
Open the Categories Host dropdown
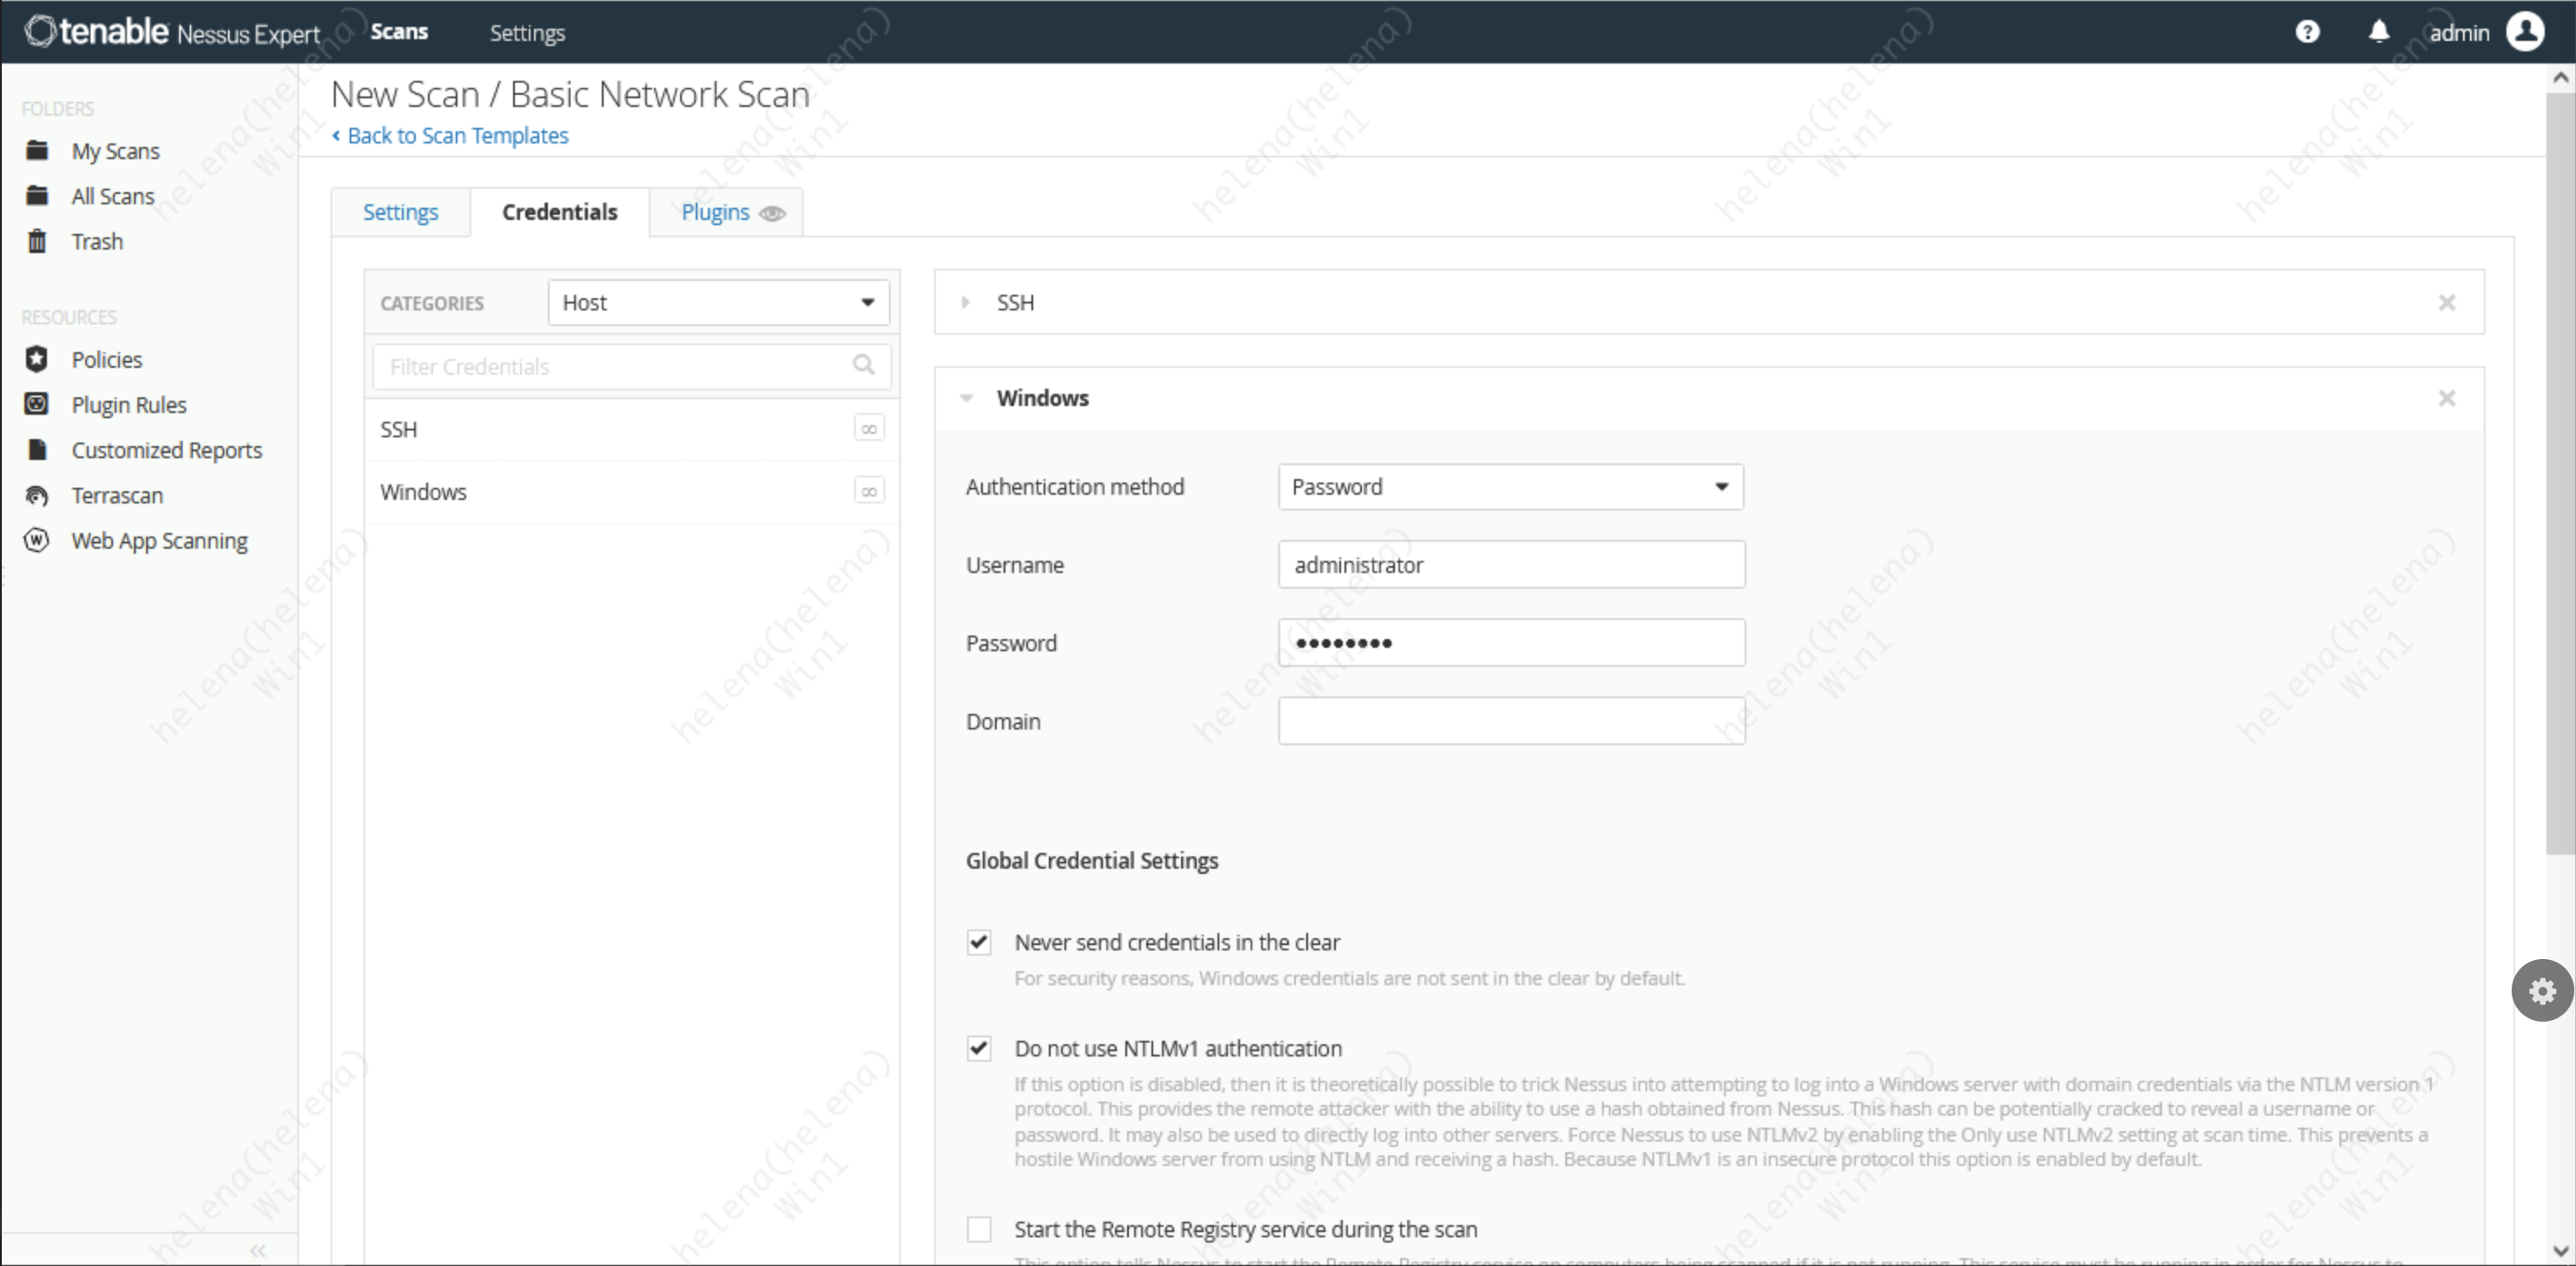(x=718, y=302)
